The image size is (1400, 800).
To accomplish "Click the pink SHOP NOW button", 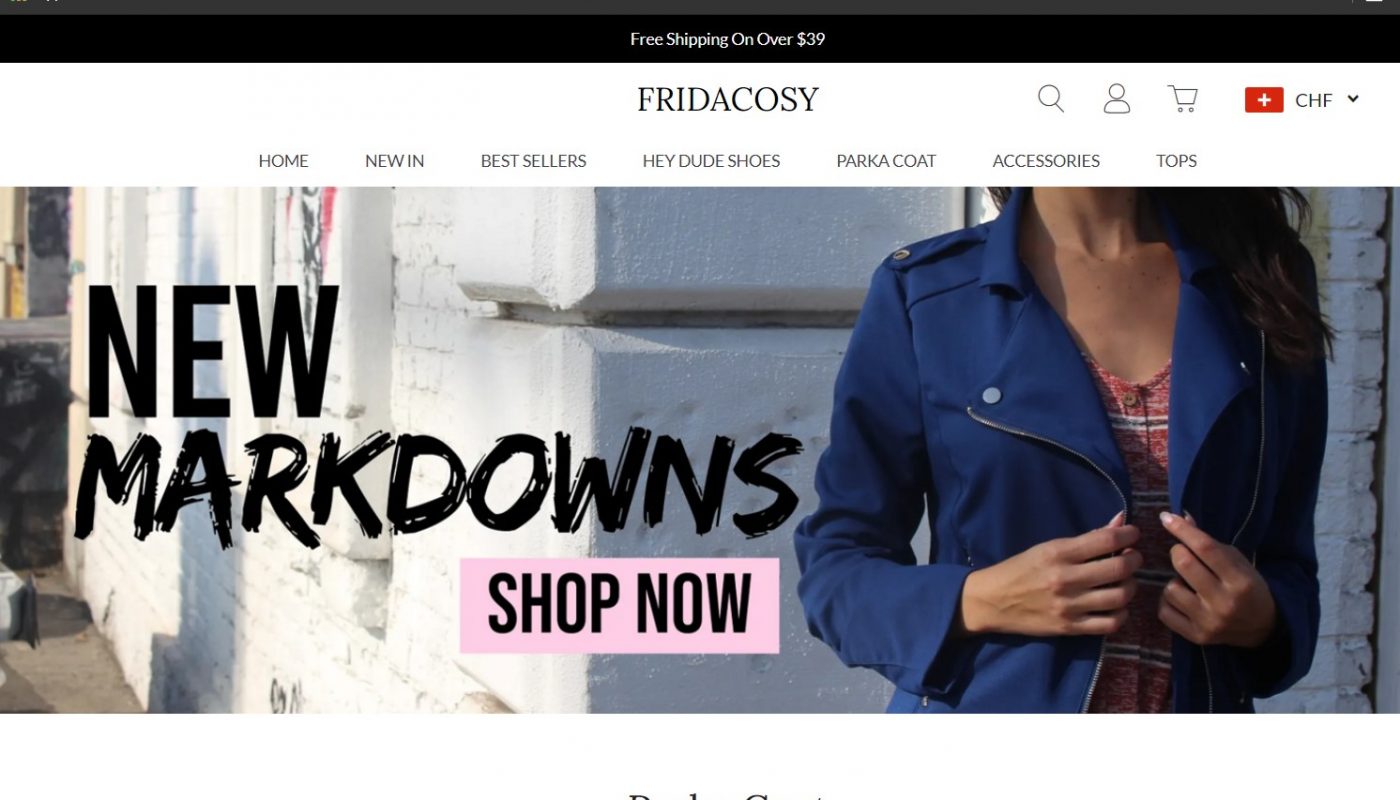I will click(619, 605).
